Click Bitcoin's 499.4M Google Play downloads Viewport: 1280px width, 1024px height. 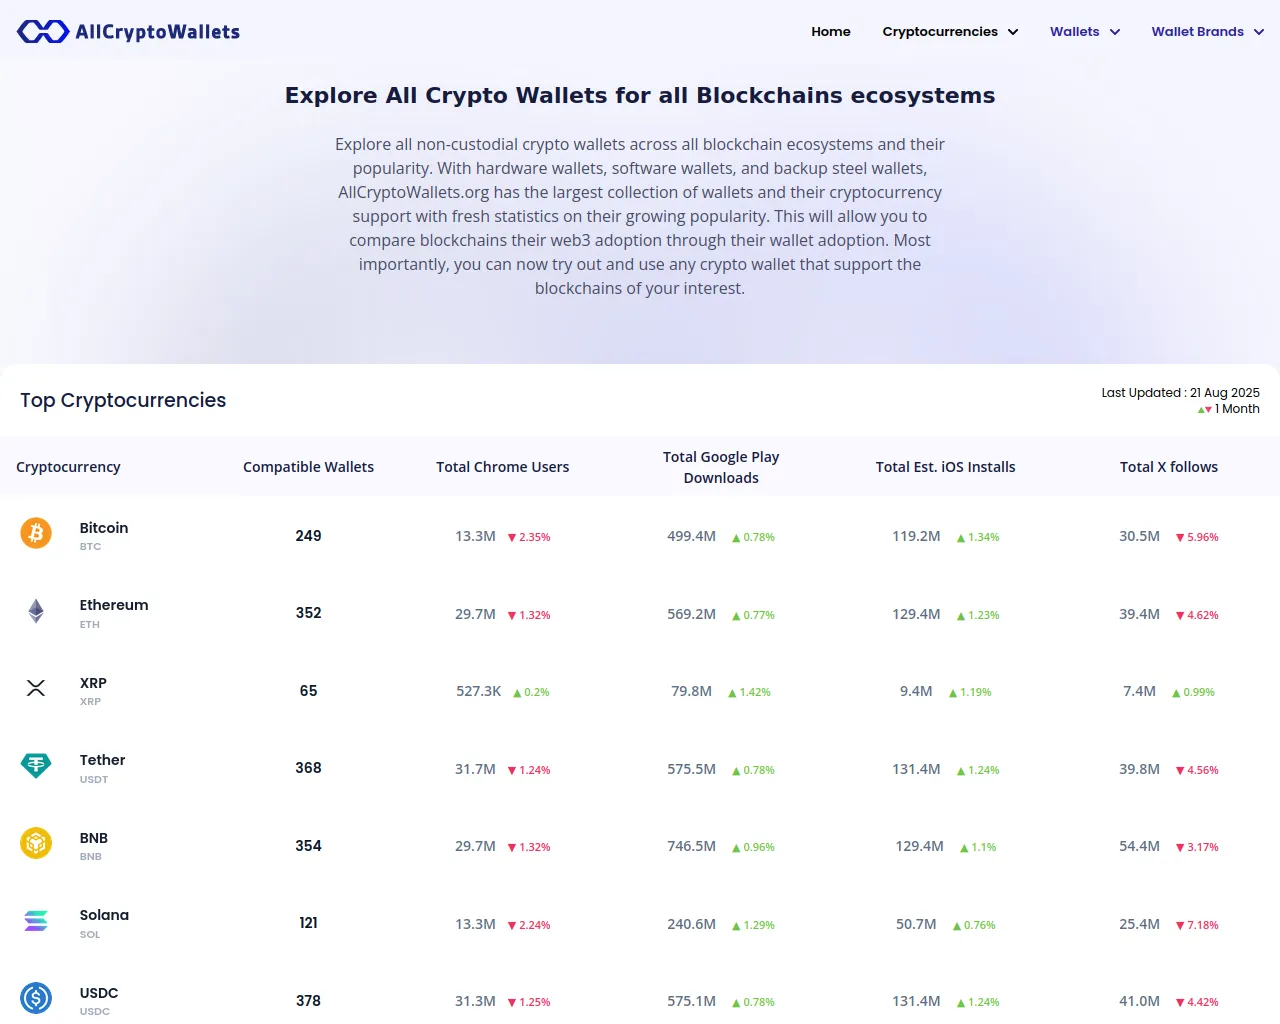691,536
